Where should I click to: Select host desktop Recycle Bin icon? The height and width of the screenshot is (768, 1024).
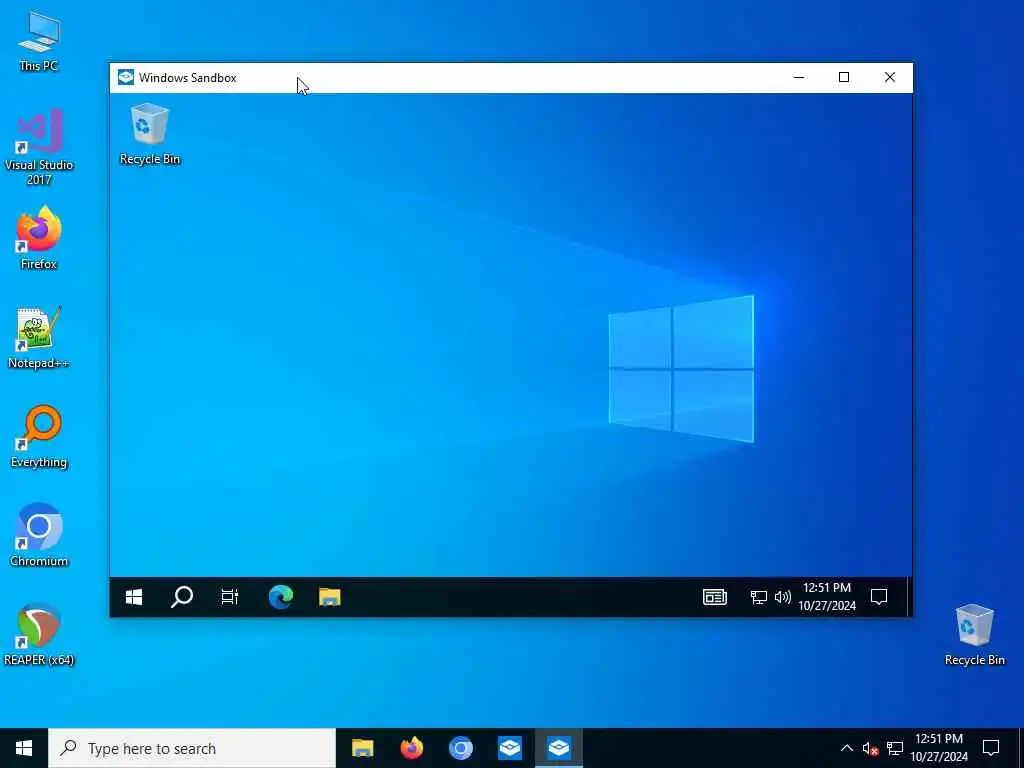pos(974,635)
